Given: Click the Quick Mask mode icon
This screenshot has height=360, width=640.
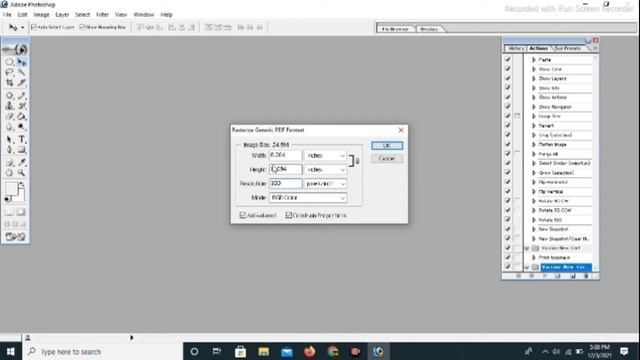Looking at the screenshot, I should point(21,212).
